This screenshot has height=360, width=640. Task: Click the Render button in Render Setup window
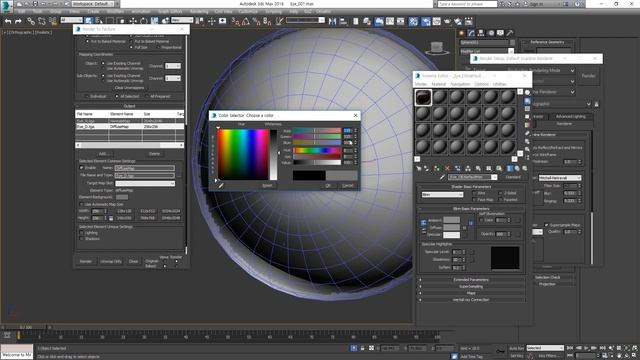(x=588, y=76)
